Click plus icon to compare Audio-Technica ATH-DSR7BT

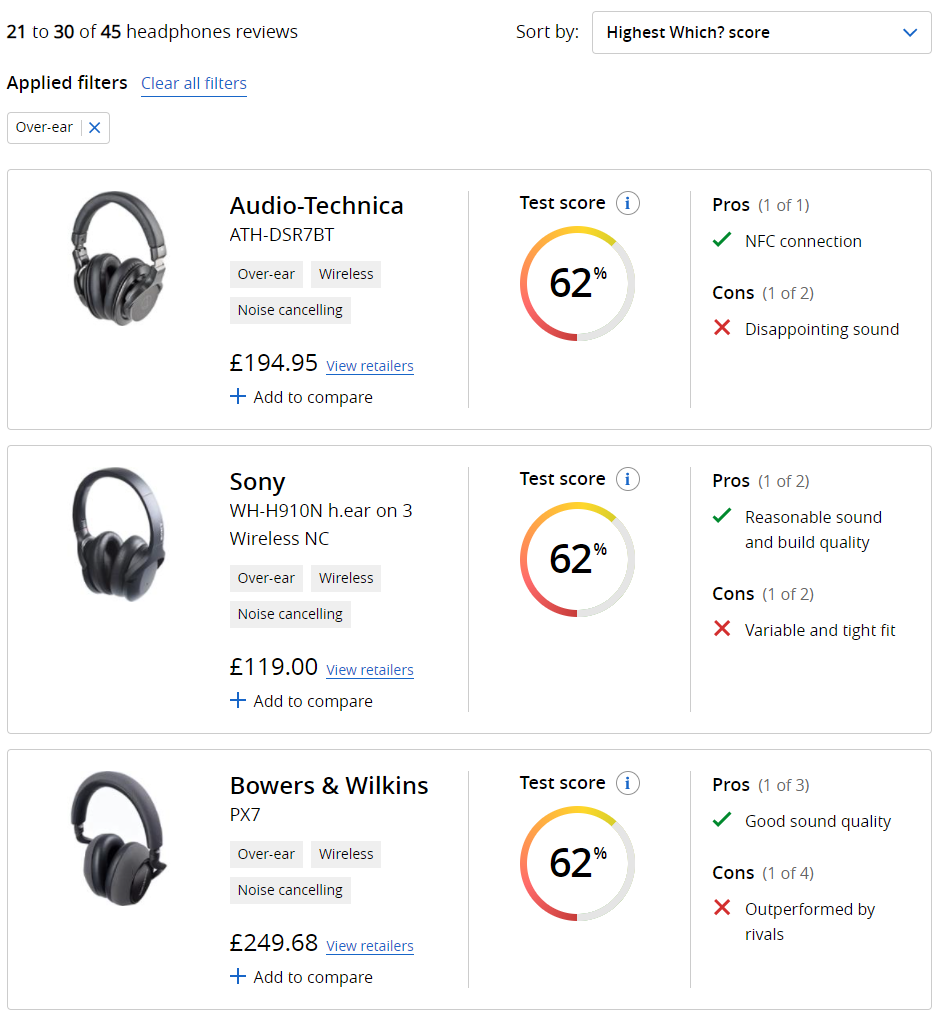[x=238, y=397]
